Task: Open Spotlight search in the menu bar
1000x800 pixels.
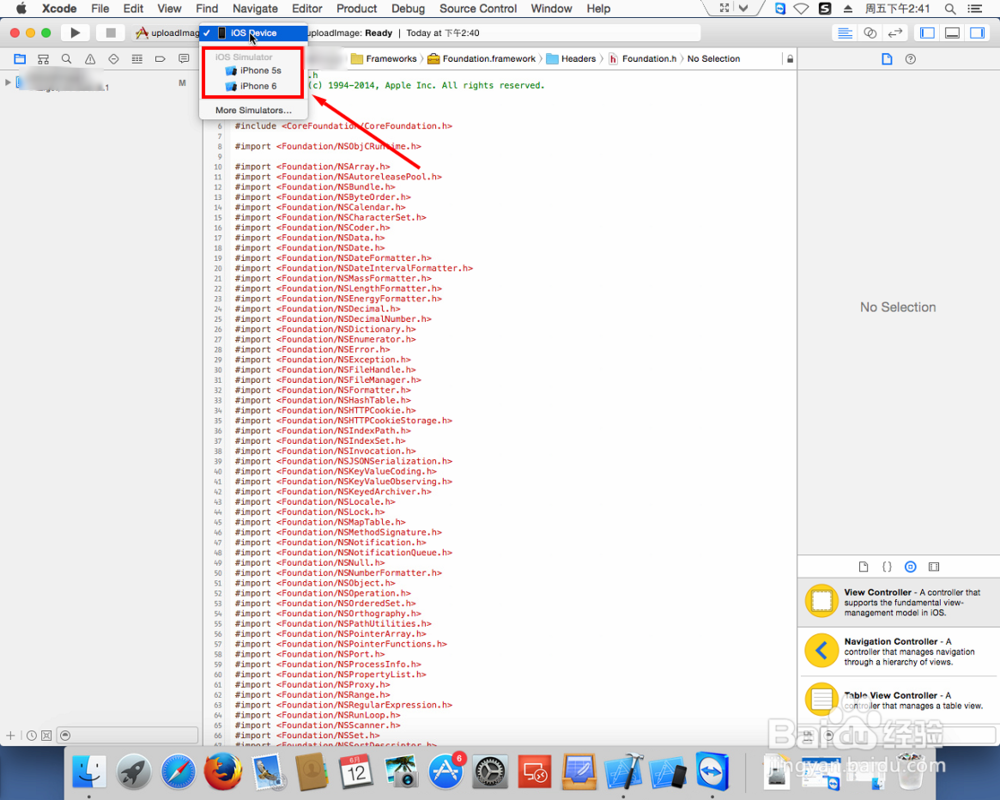Action: (x=950, y=8)
